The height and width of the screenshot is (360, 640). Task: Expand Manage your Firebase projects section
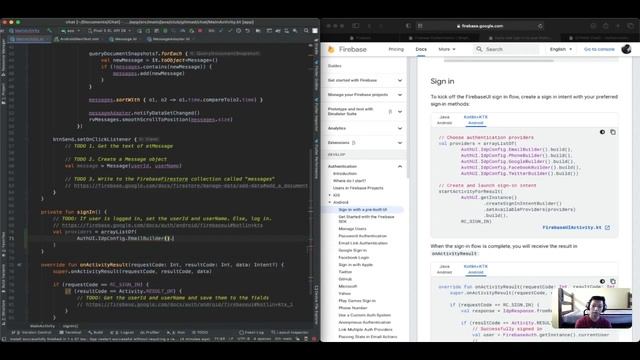(x=365, y=95)
